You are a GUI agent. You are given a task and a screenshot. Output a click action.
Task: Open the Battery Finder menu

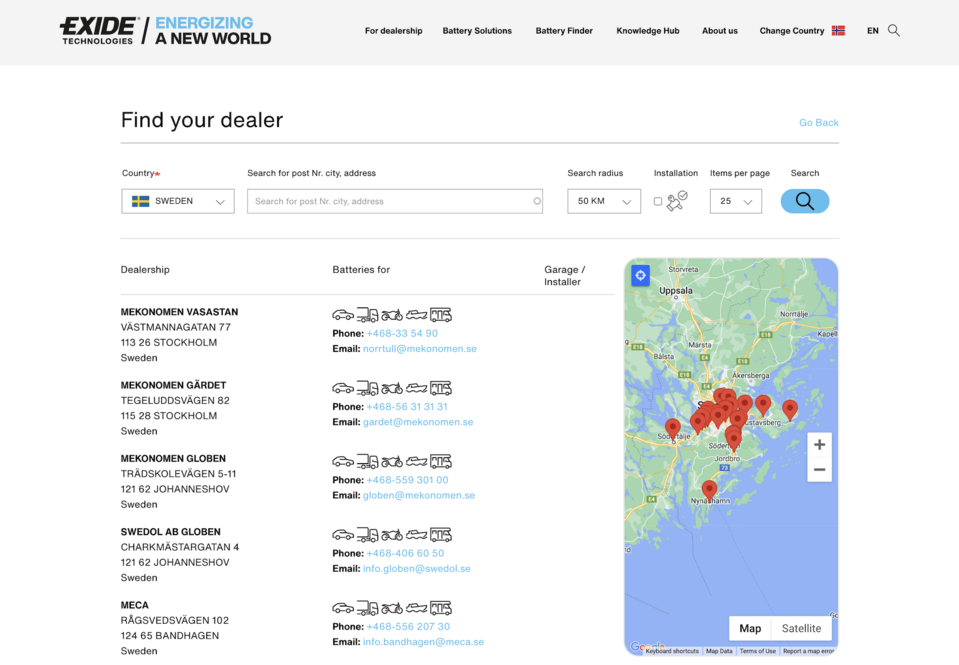(x=564, y=31)
